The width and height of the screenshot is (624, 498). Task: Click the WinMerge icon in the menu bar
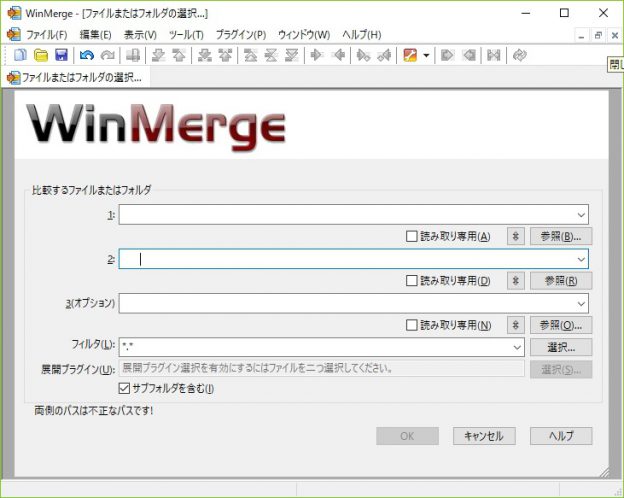tap(14, 34)
